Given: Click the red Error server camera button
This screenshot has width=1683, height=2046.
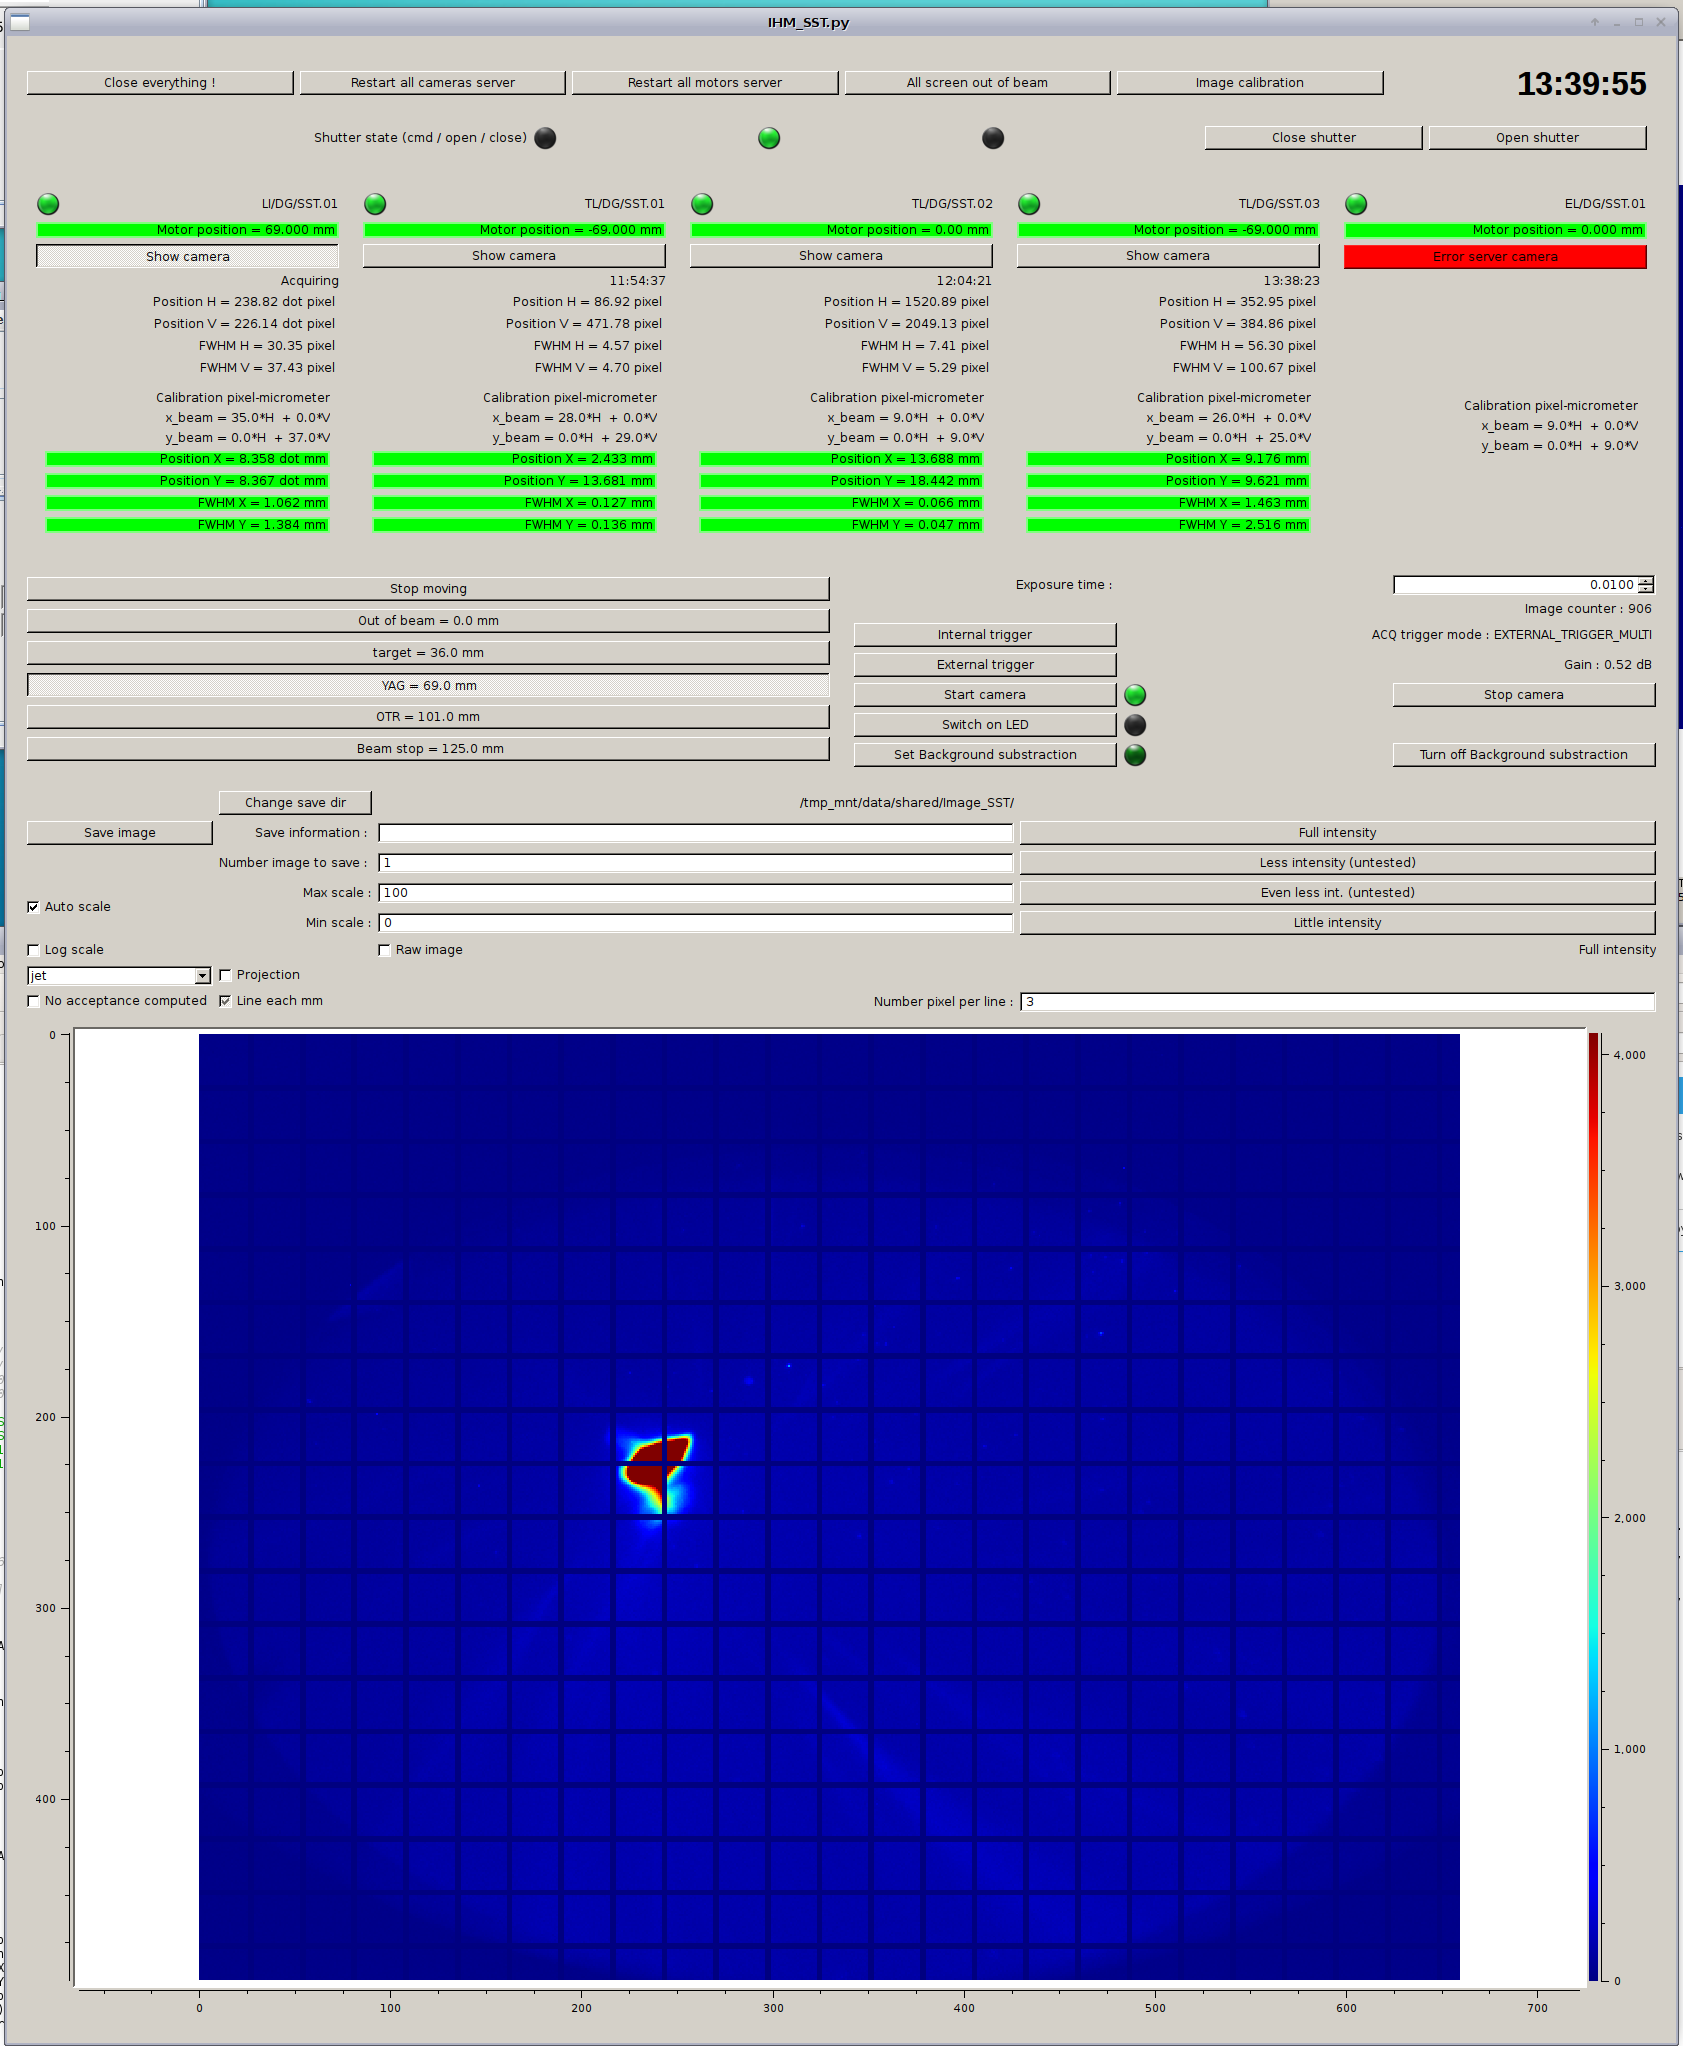Looking at the screenshot, I should [x=1495, y=257].
